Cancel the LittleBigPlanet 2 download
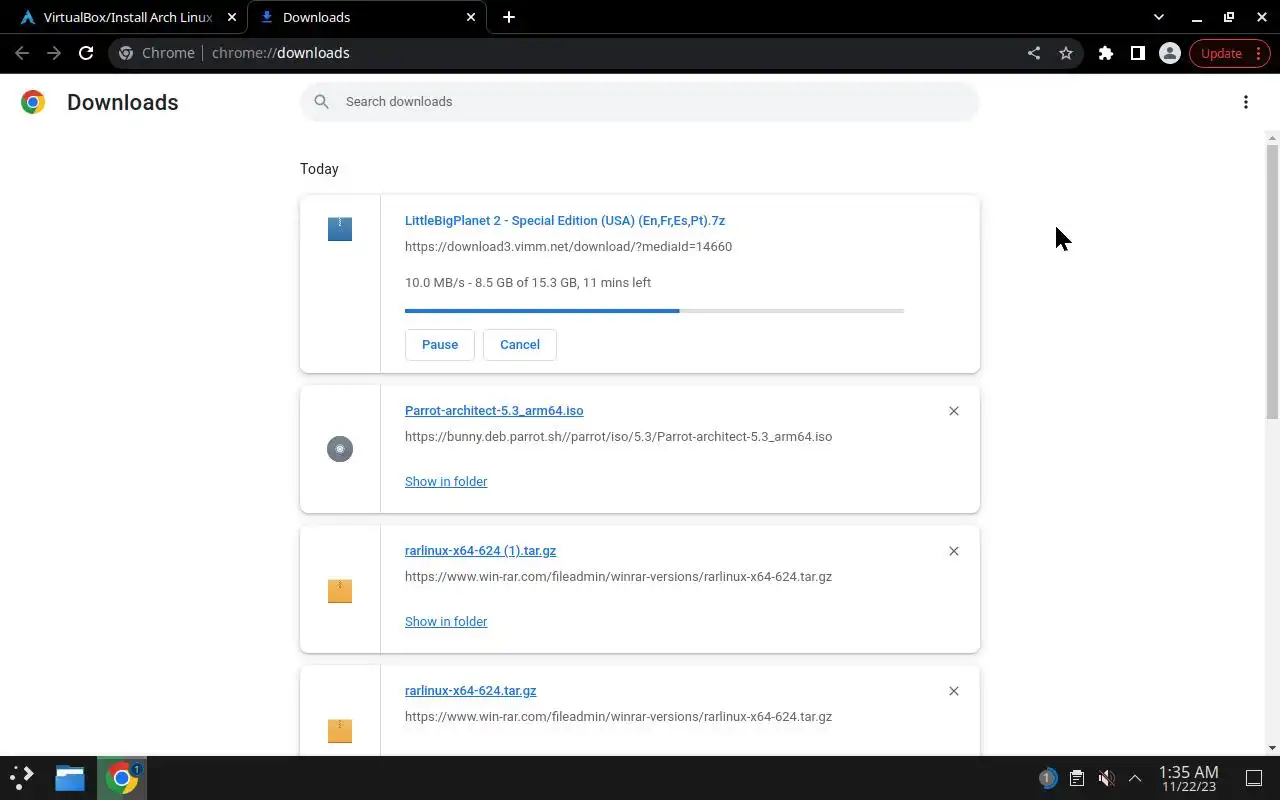This screenshot has height=800, width=1280. pos(520,344)
